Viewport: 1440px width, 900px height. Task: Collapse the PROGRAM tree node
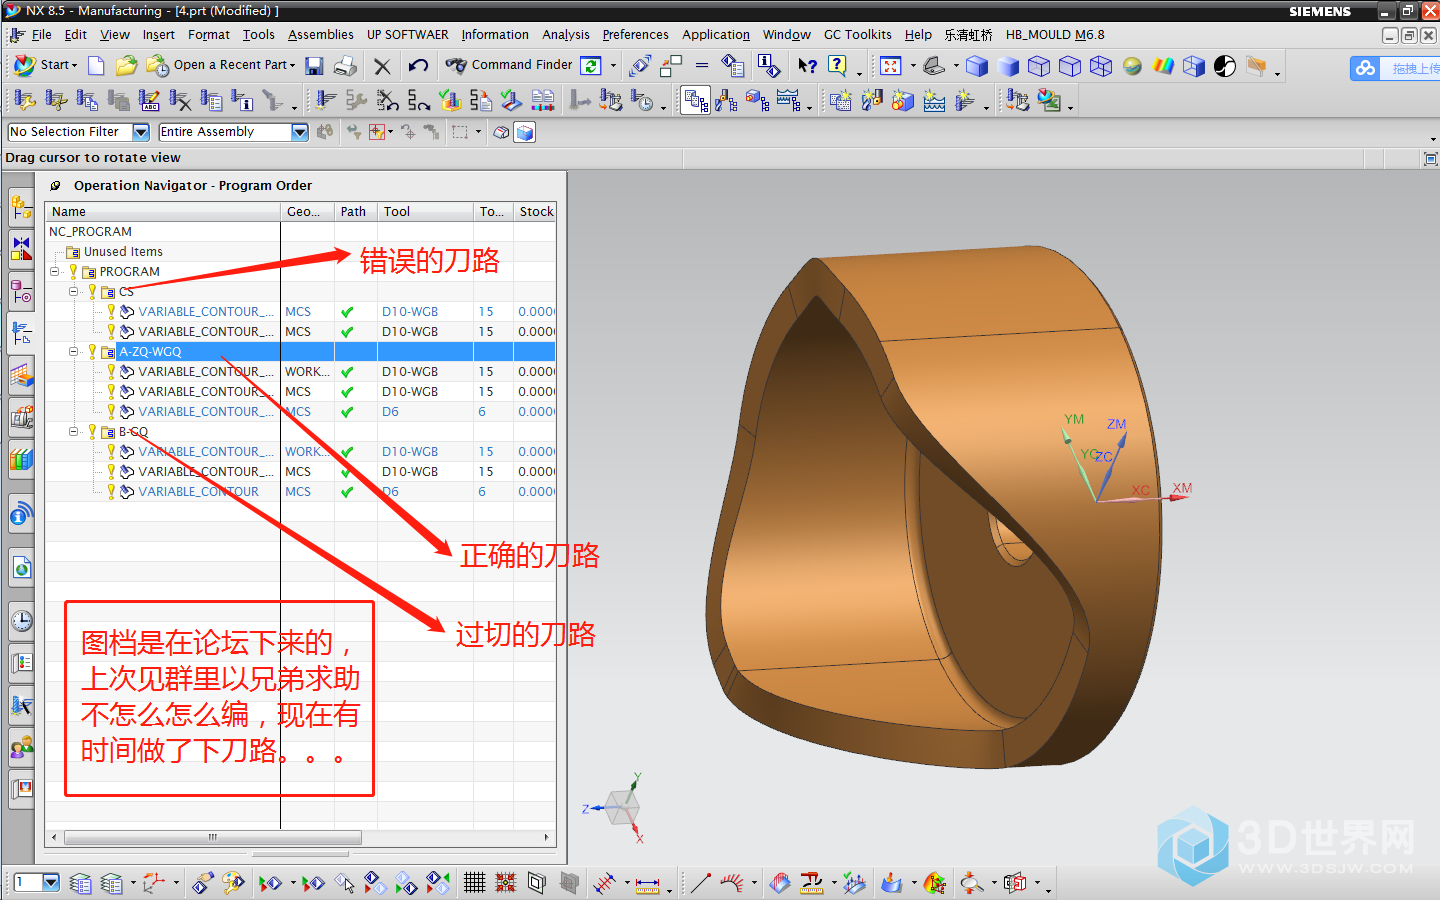point(54,272)
